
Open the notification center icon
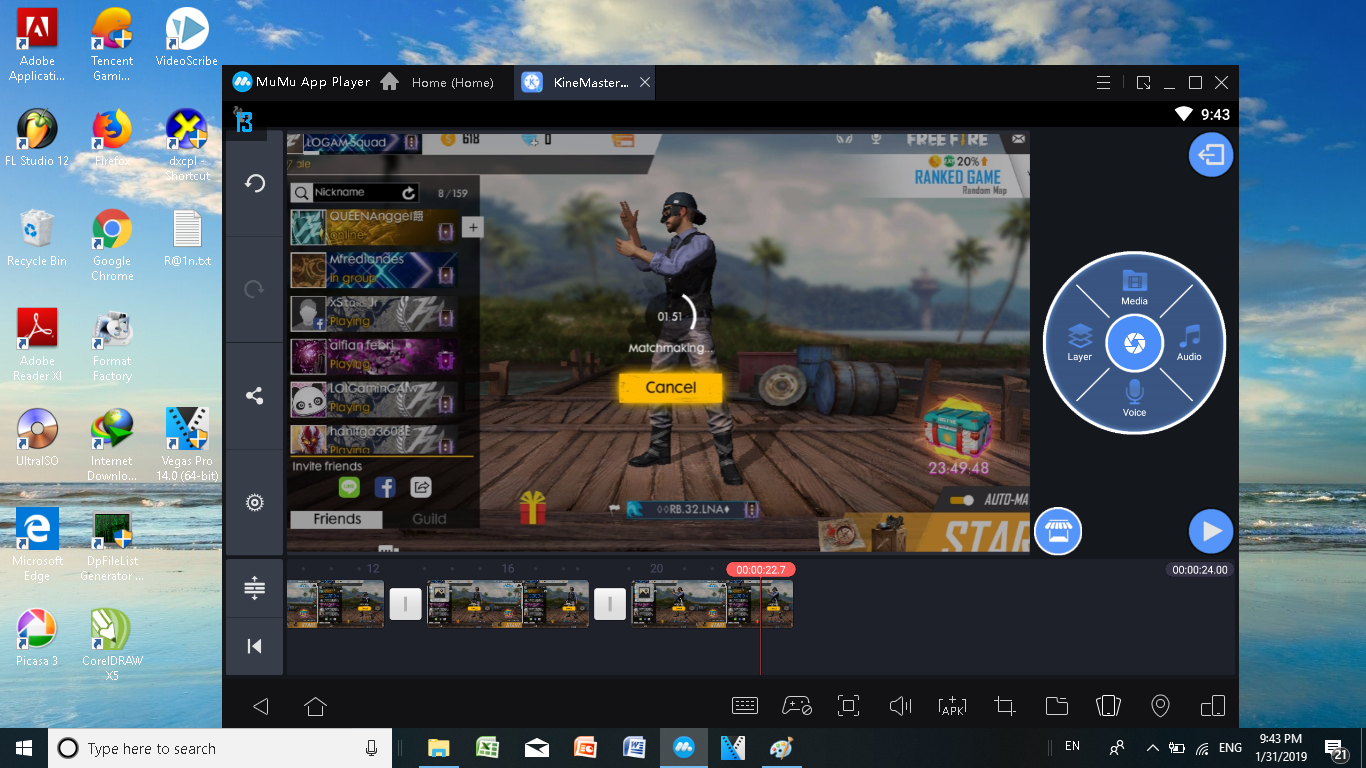[x=1336, y=747]
